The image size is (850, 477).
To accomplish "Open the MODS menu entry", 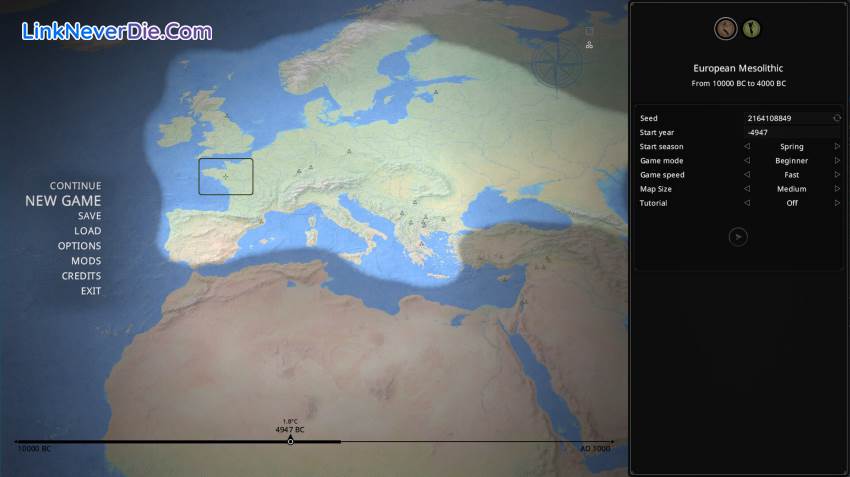I will (x=85, y=261).
